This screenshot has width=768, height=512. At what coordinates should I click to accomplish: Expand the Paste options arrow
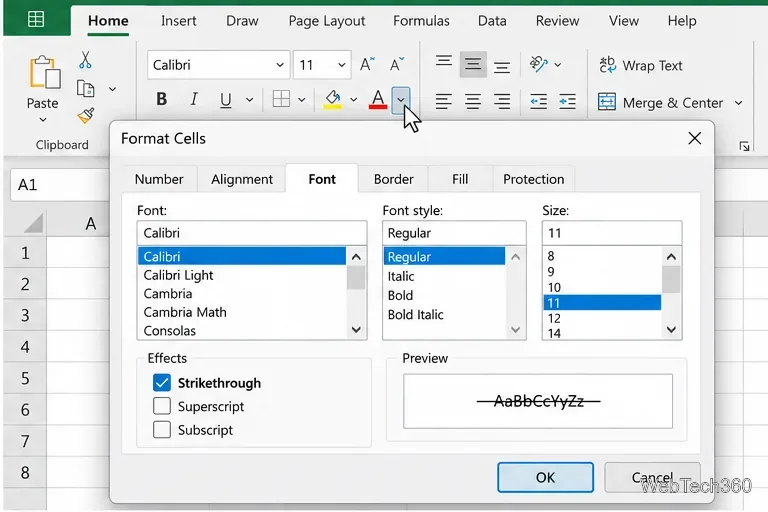[43, 120]
